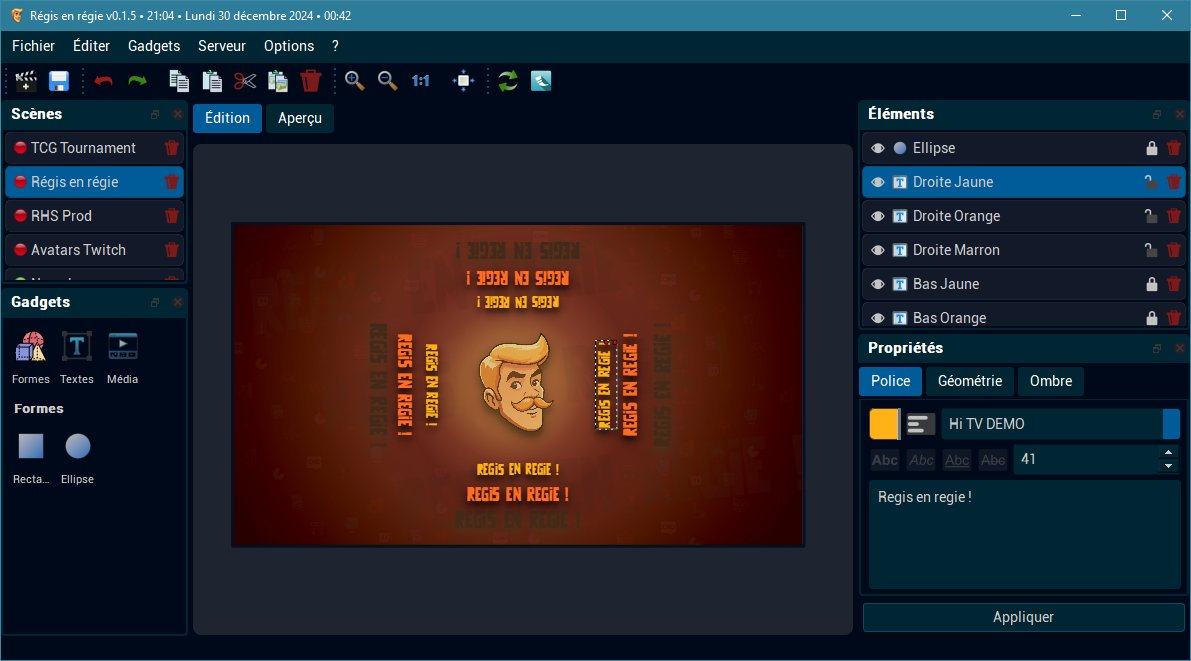Lock the Droite Orange element
Image resolution: width=1191 pixels, height=661 pixels.
[1152, 216]
